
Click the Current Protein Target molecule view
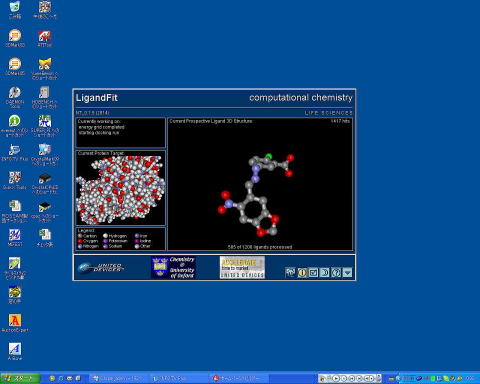point(121,188)
